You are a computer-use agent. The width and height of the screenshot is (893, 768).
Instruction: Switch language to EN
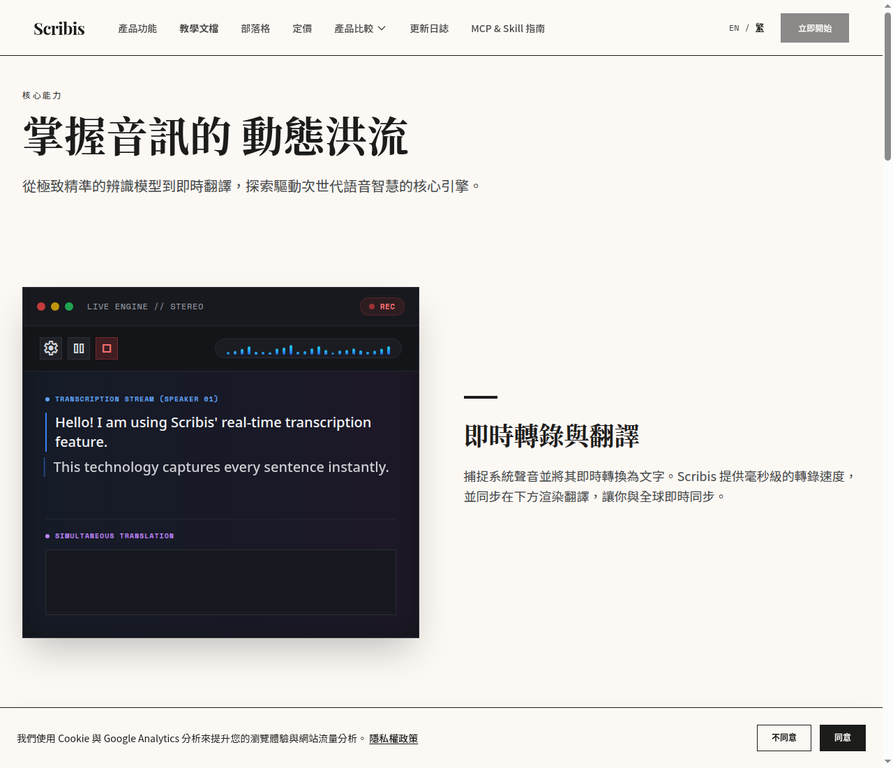click(734, 28)
